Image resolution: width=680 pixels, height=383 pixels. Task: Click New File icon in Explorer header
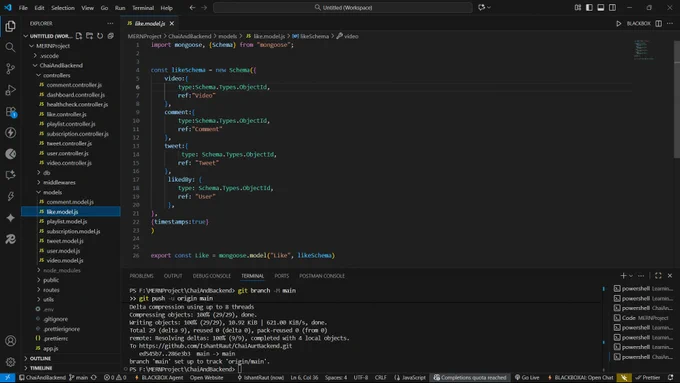pyautogui.click(x=78, y=36)
